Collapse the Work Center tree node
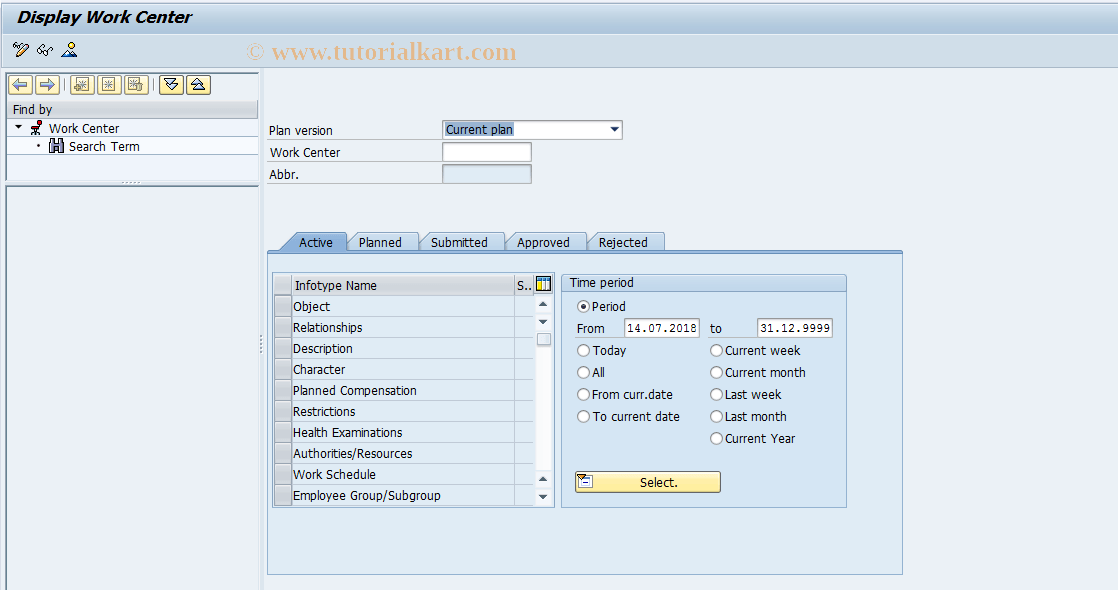Screen dimensions: 1118x590 coord(19,128)
